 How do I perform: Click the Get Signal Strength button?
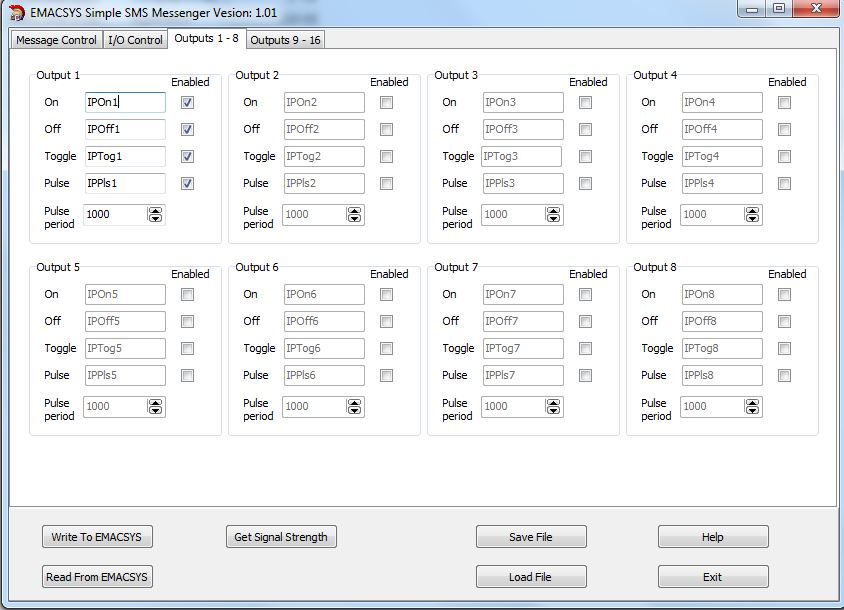point(280,537)
